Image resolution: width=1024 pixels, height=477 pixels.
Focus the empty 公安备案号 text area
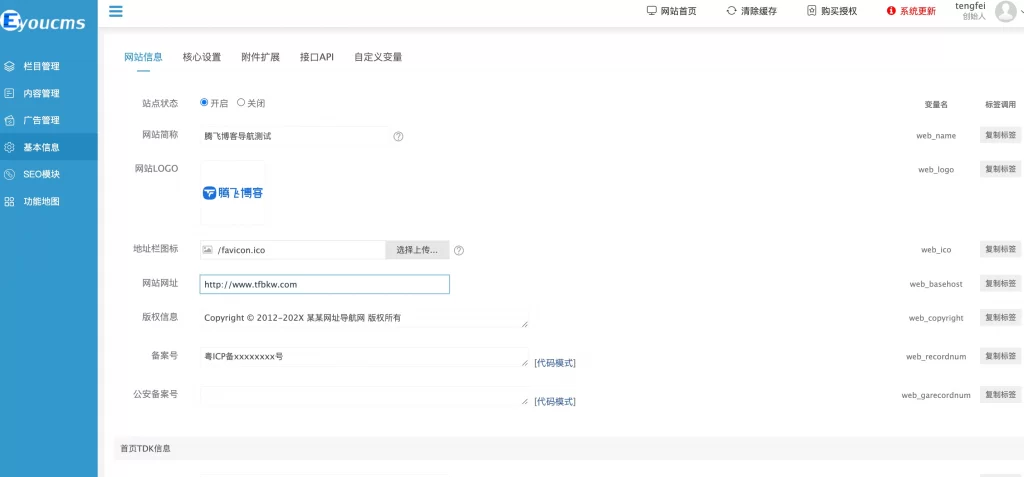[364, 396]
